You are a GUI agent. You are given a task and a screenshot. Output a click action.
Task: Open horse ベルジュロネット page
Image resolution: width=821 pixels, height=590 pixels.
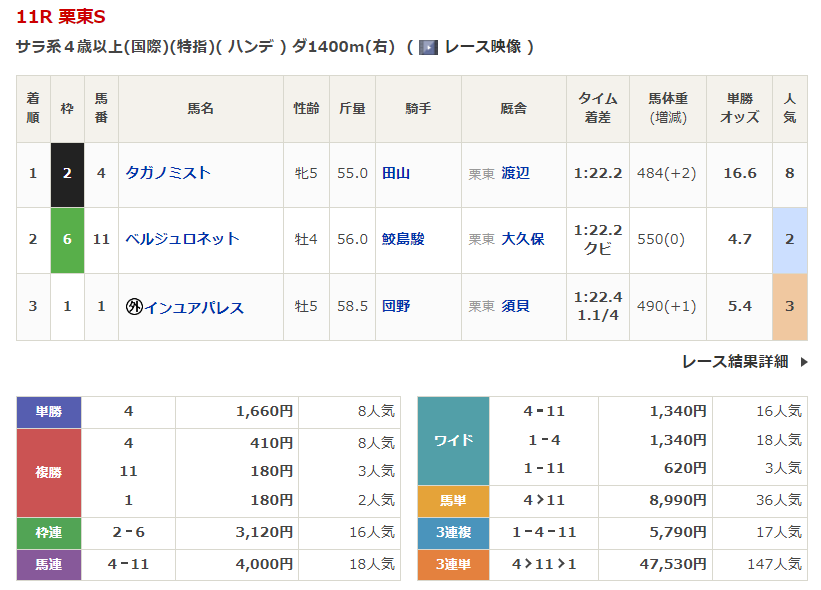tap(182, 239)
